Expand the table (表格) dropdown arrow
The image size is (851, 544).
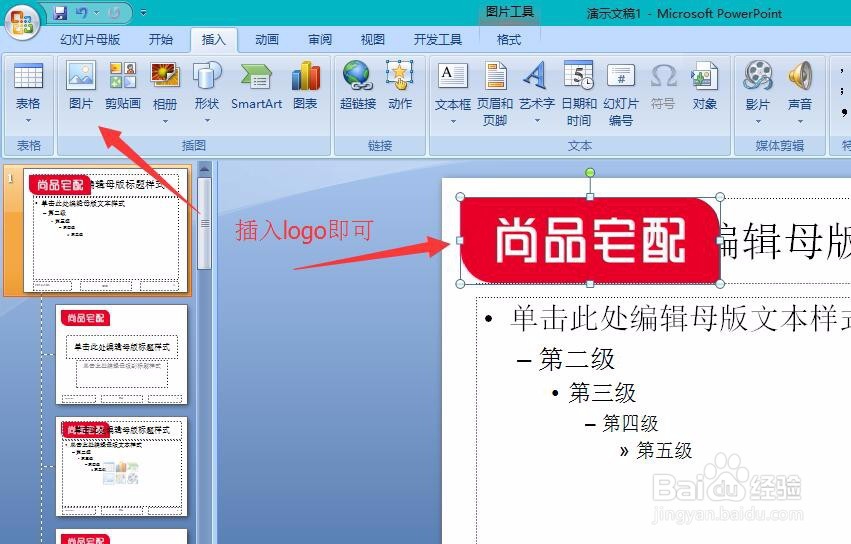coord(28,121)
